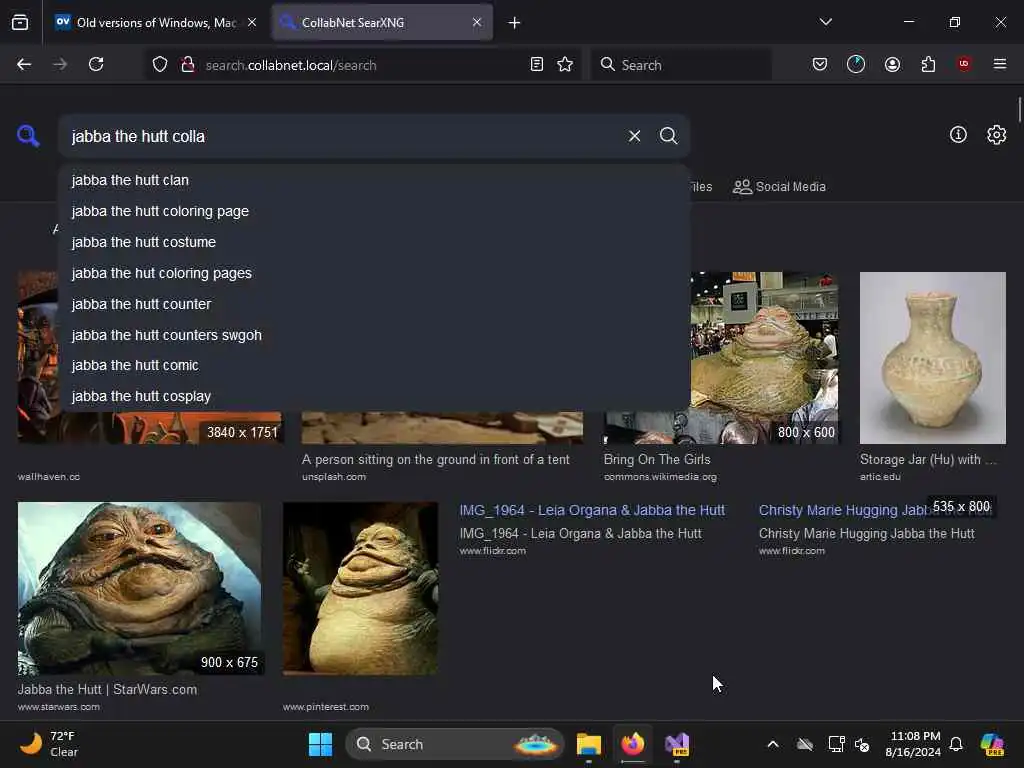Open IMG_1964 Leia Organa & Jabba link

click(x=592, y=510)
